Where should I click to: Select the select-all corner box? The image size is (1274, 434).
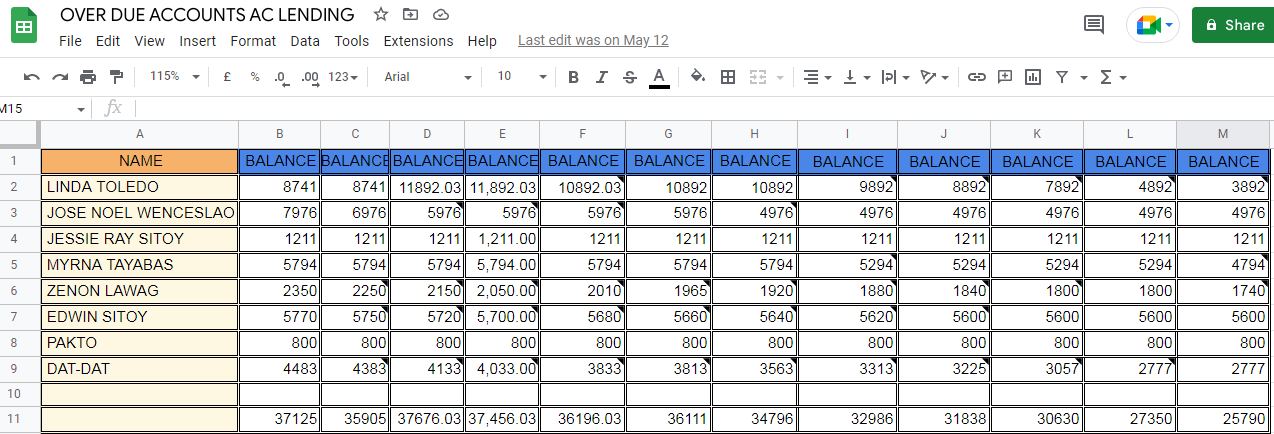pyautogui.click(x=18, y=134)
